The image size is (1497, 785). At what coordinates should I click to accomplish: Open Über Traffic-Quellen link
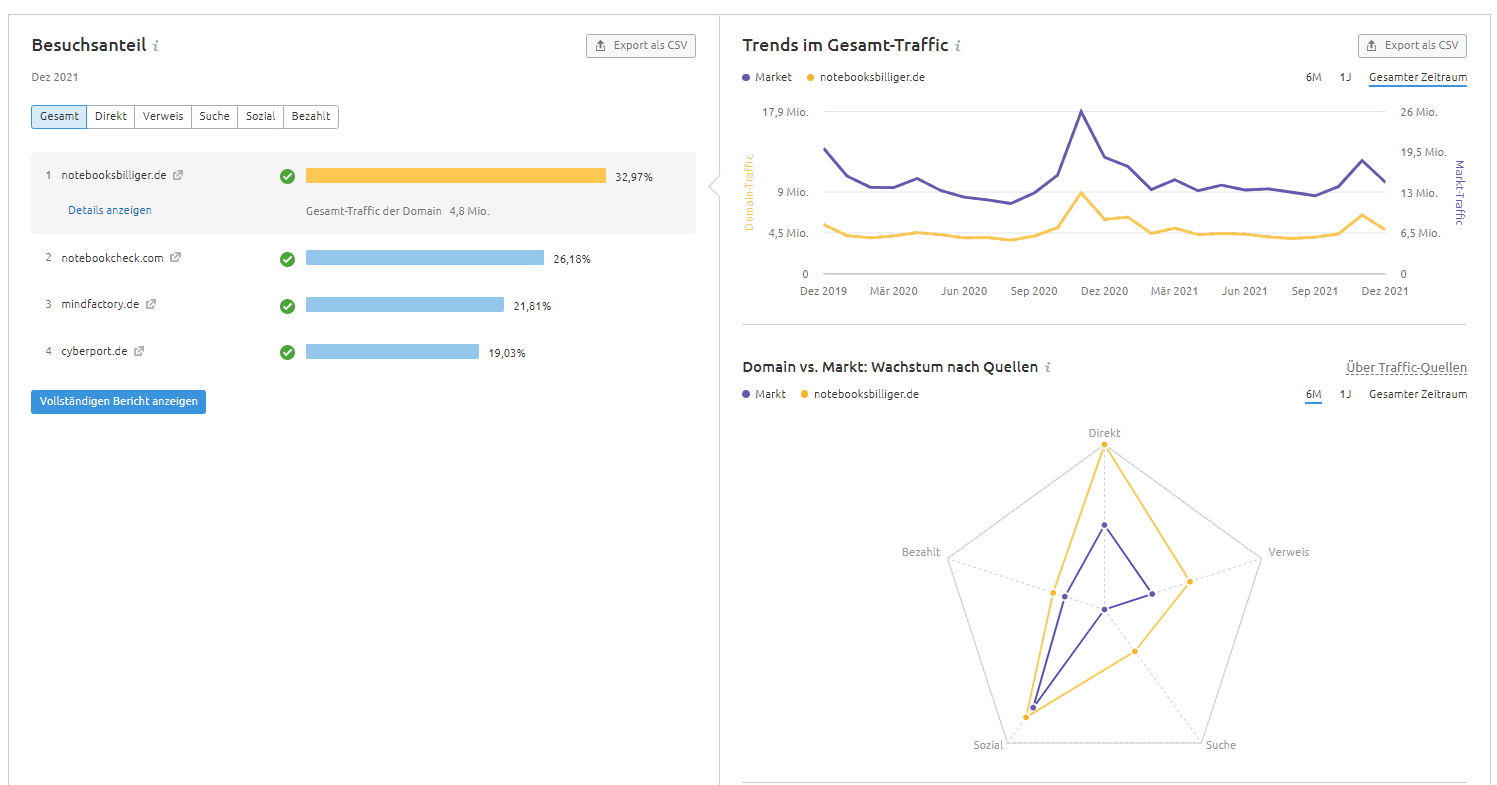point(1406,368)
